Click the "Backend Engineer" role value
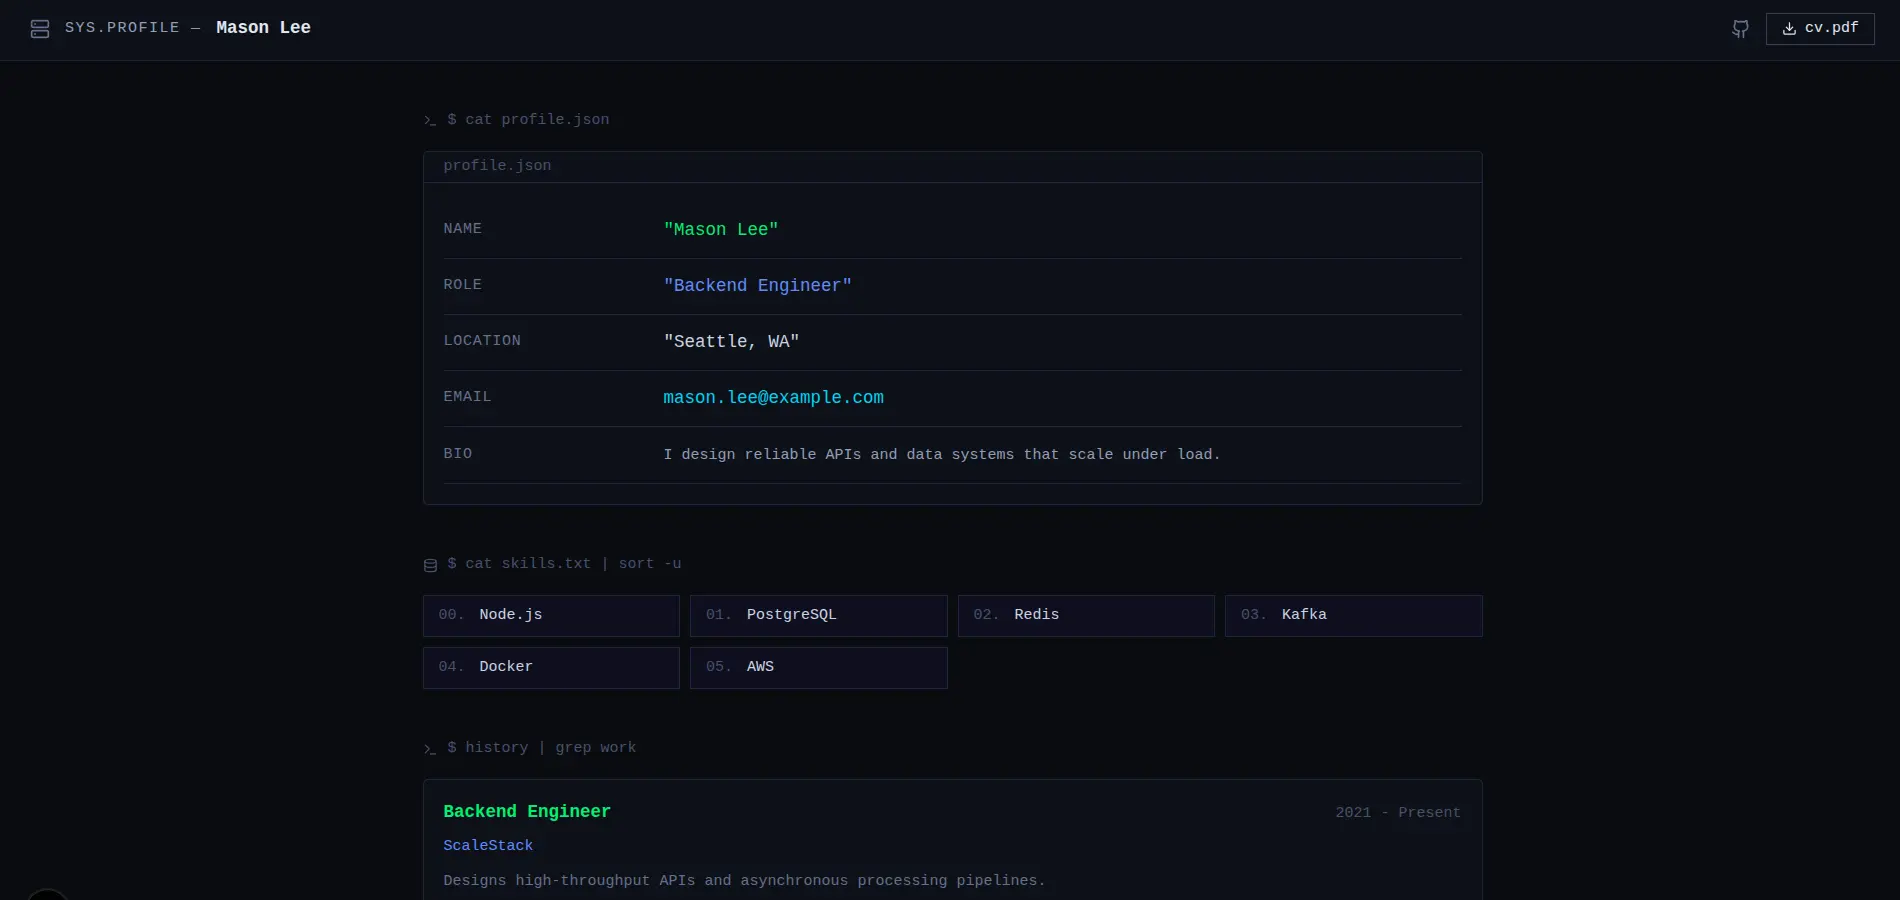Viewport: 1900px width, 900px height. (757, 286)
